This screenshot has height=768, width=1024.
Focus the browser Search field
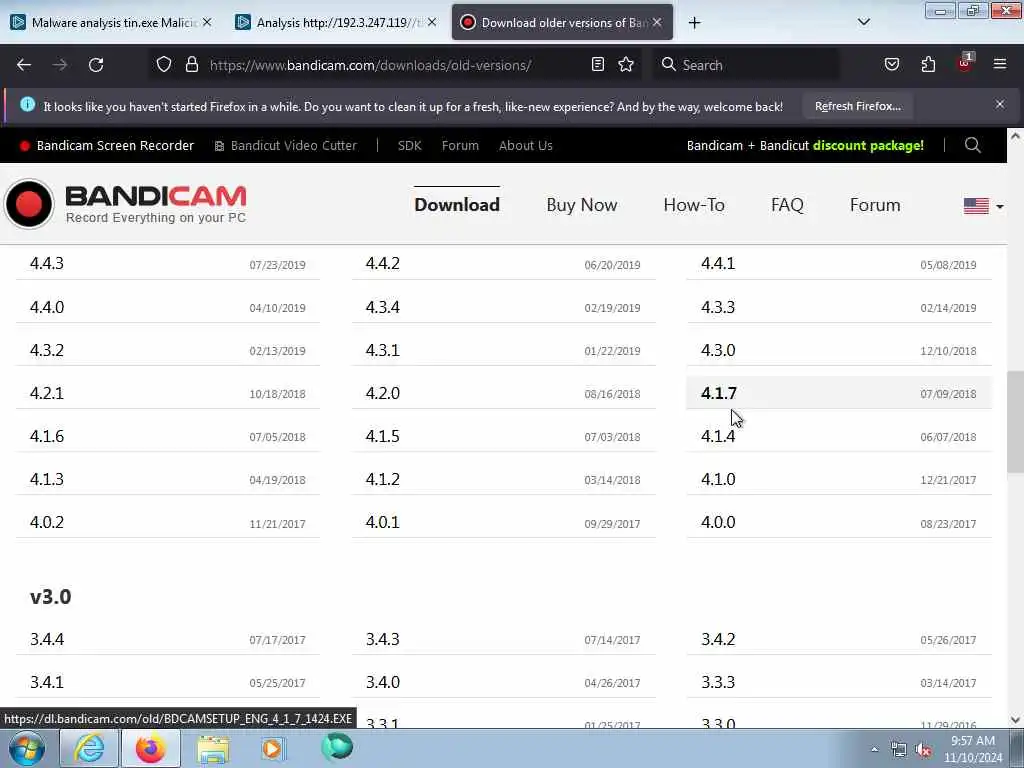(x=746, y=65)
